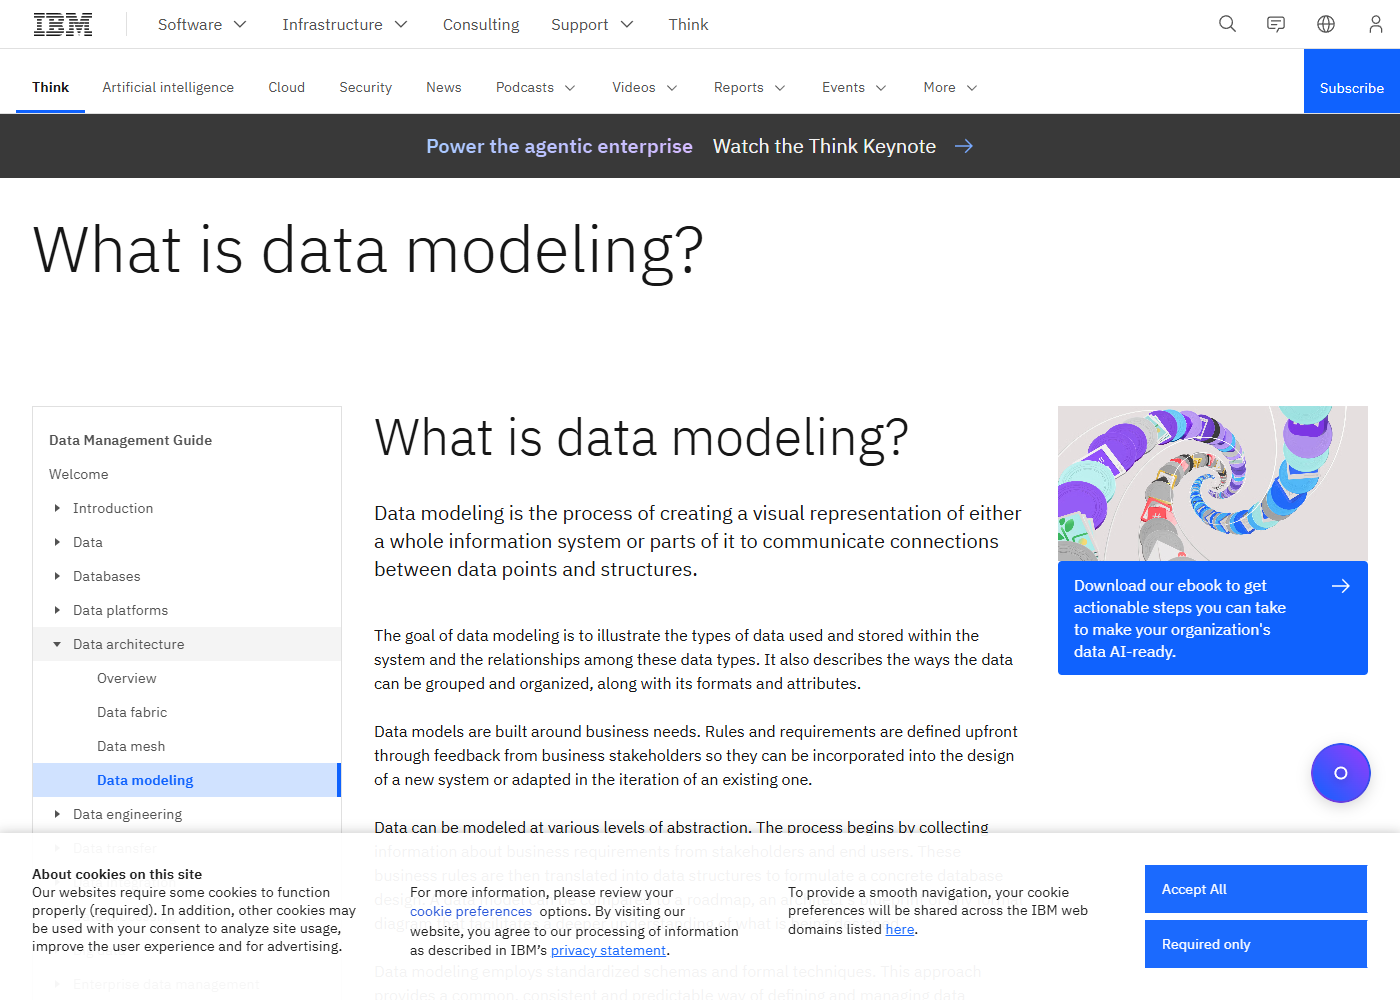Open Consulting in the top navigation
Viewport: 1400px width, 1000px height.
[x=481, y=24]
